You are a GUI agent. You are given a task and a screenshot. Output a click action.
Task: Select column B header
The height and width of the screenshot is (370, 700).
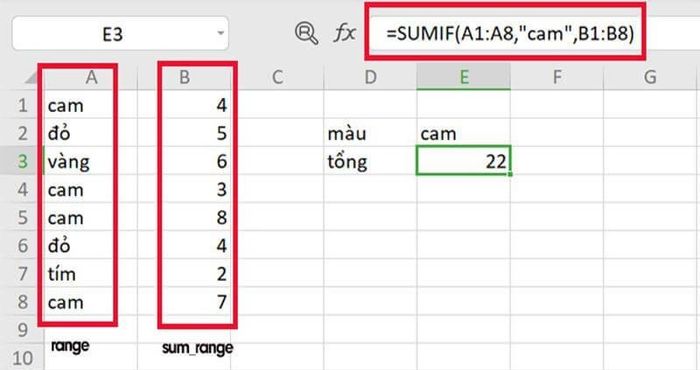pyautogui.click(x=184, y=77)
